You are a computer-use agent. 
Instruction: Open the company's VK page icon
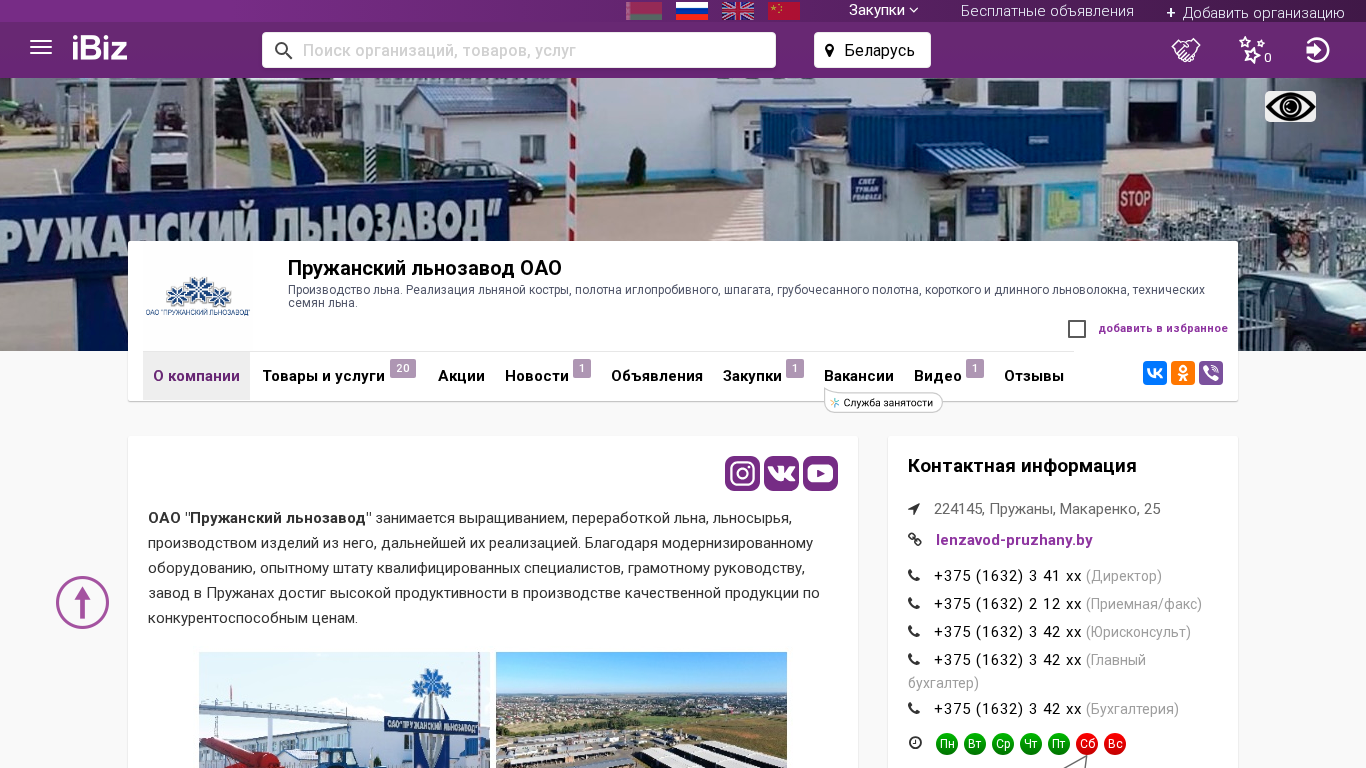click(782, 473)
